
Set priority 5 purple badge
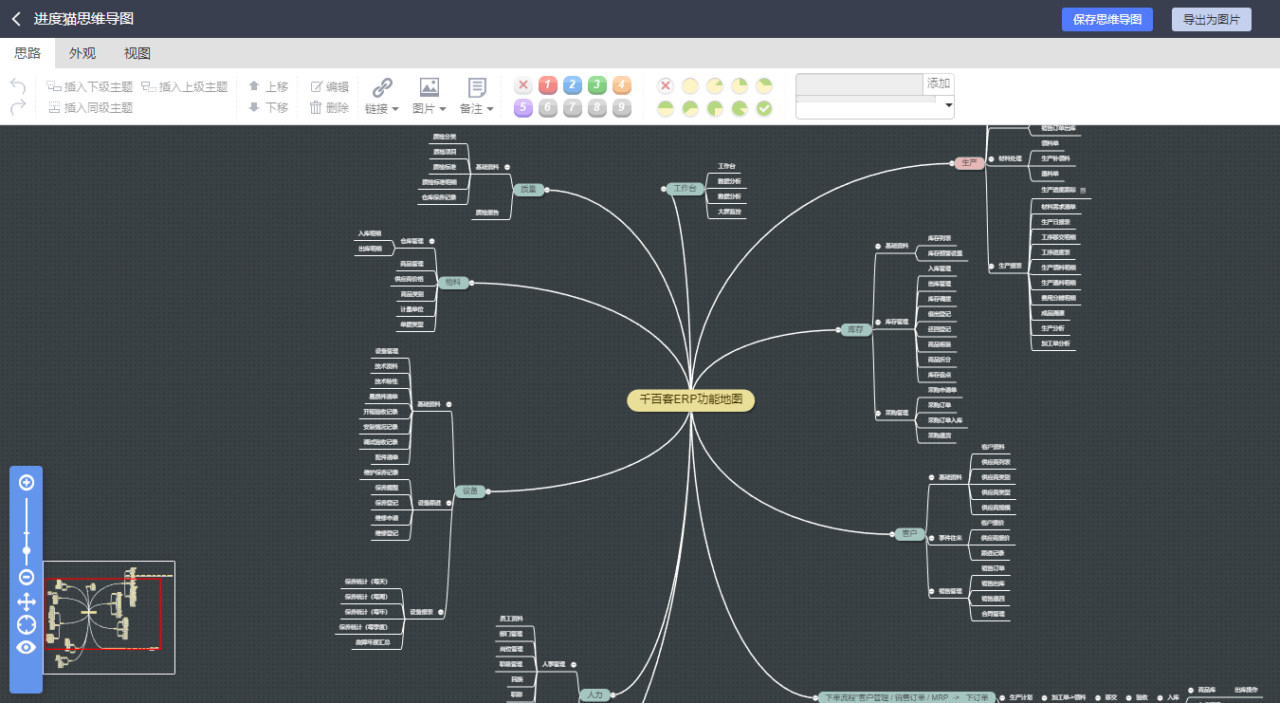(x=522, y=108)
